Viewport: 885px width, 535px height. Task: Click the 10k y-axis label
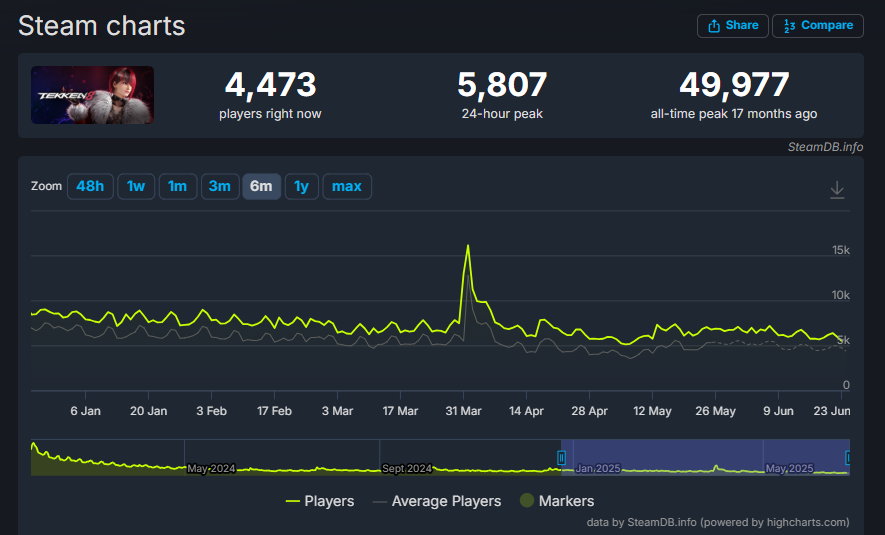coord(840,295)
